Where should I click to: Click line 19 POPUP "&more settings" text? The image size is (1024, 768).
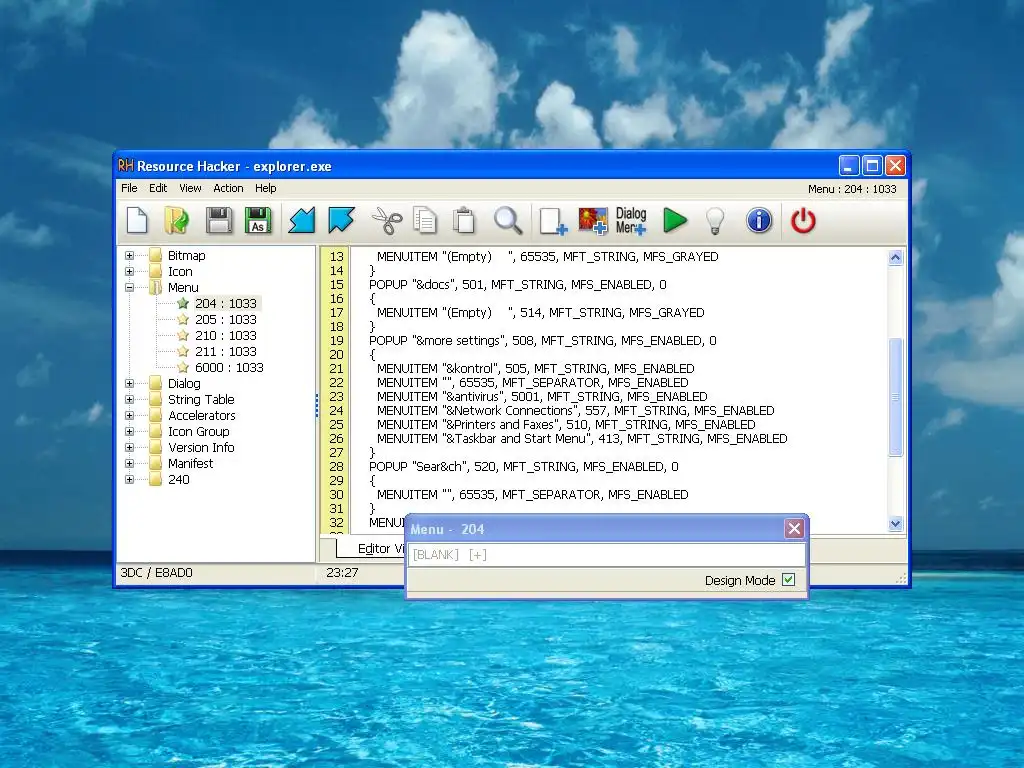pos(543,341)
